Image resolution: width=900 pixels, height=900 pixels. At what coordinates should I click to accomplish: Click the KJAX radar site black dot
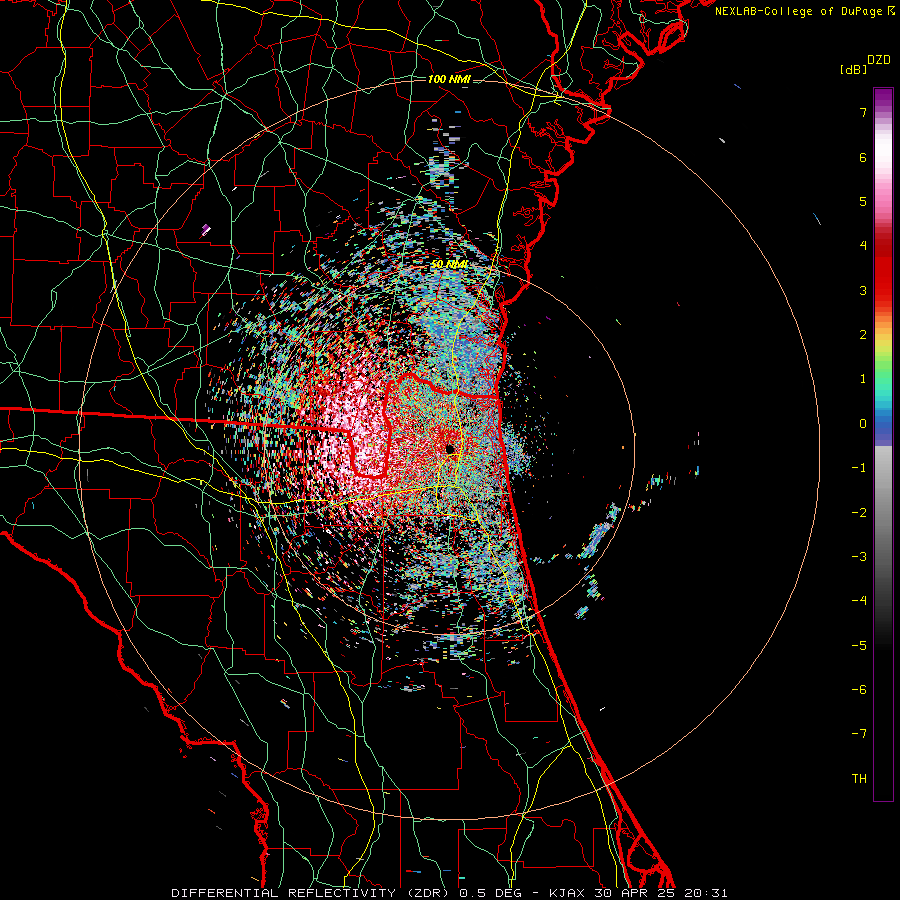point(450,449)
